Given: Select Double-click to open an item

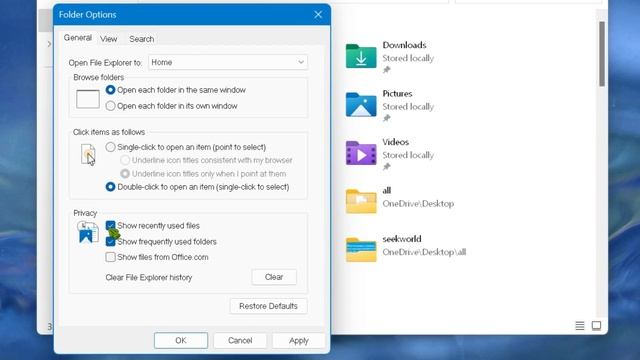Looking at the screenshot, I should pyautogui.click(x=198, y=187).
